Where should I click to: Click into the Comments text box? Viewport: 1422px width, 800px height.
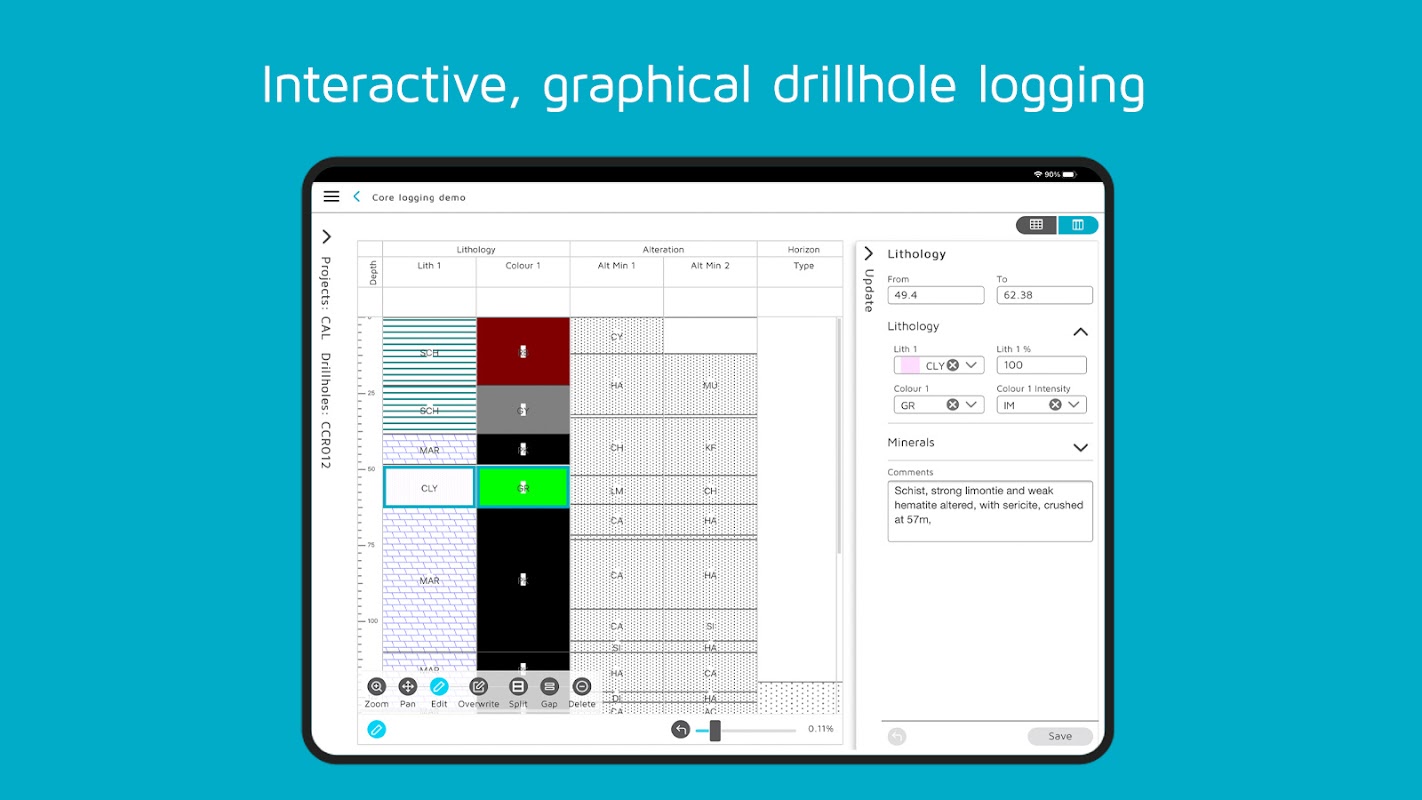pyautogui.click(x=990, y=511)
